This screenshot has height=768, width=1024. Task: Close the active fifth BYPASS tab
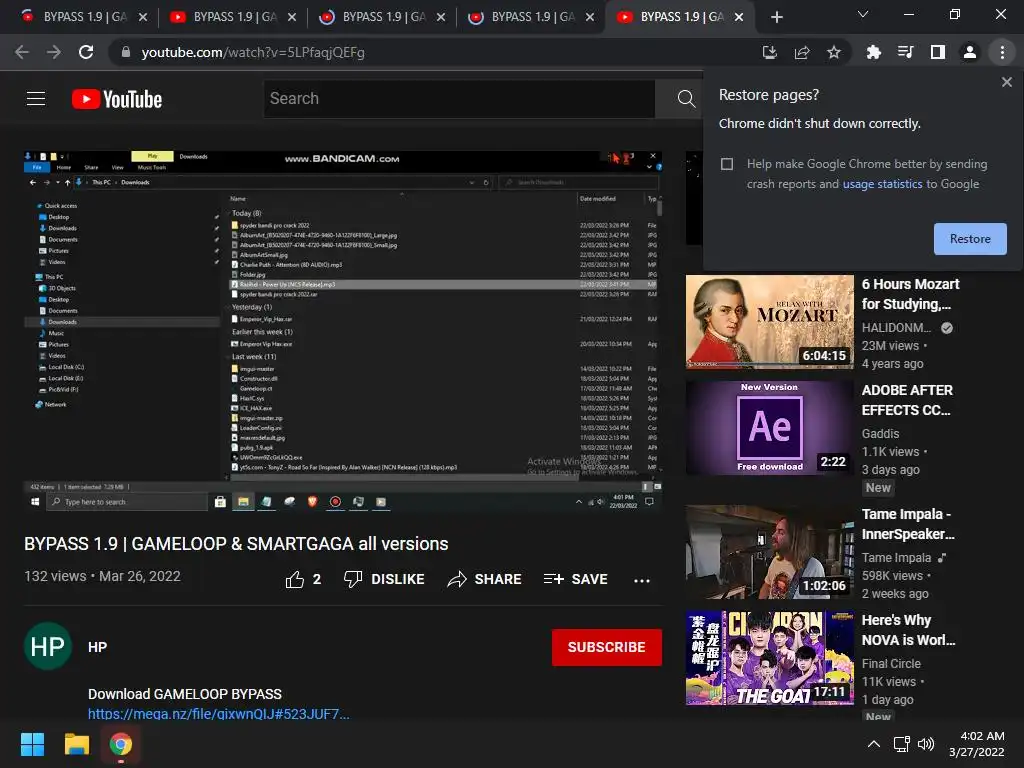click(739, 17)
